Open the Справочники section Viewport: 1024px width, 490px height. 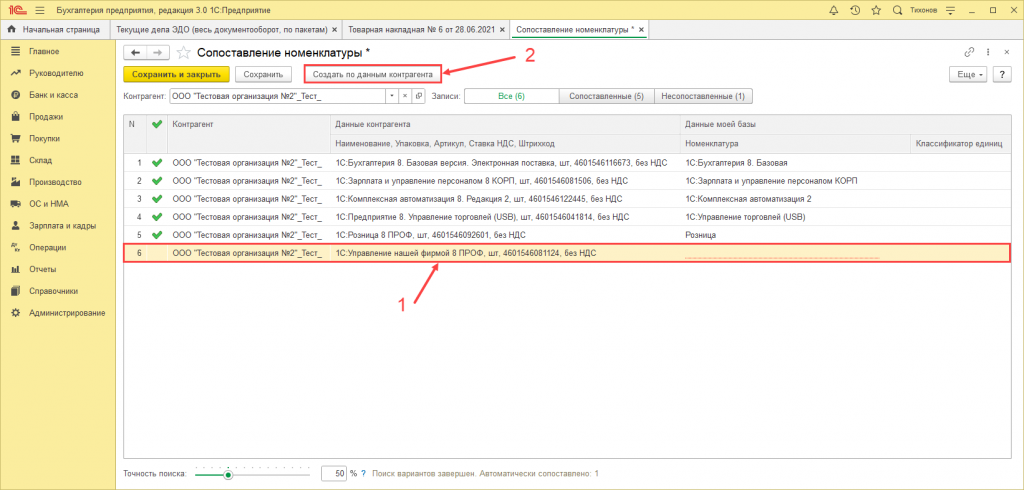(x=53, y=291)
